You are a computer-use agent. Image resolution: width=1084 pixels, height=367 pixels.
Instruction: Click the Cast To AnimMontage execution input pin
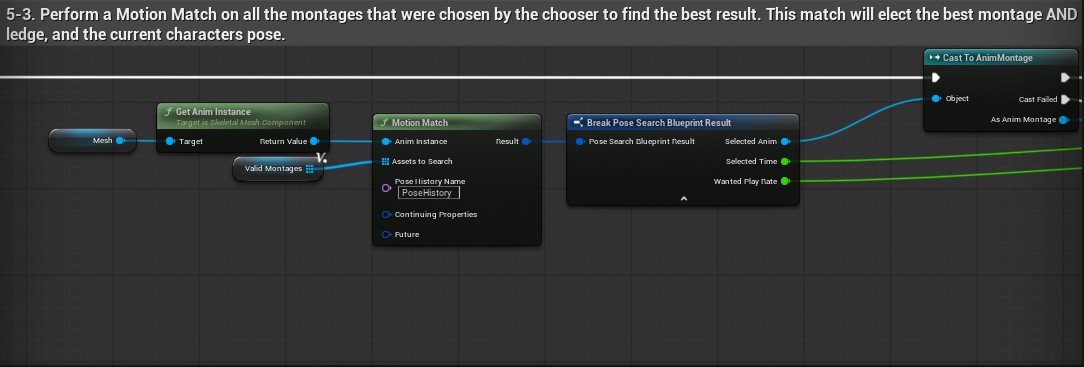click(936, 77)
